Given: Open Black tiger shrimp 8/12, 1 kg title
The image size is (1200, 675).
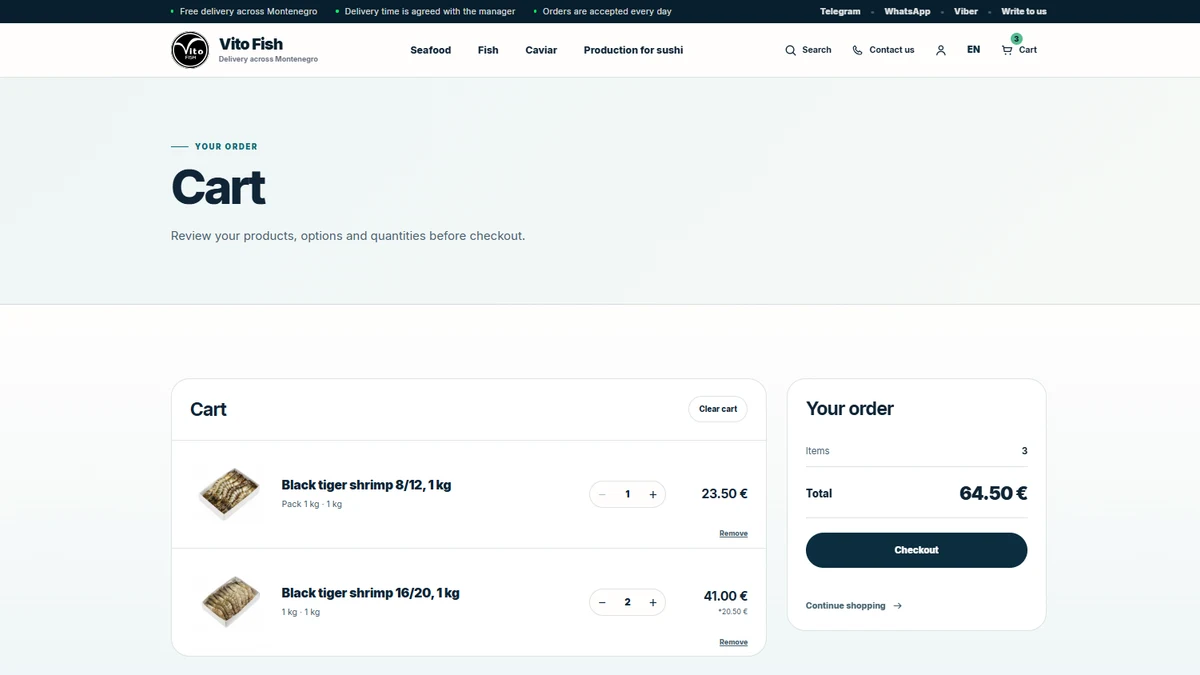Looking at the screenshot, I should 366,485.
